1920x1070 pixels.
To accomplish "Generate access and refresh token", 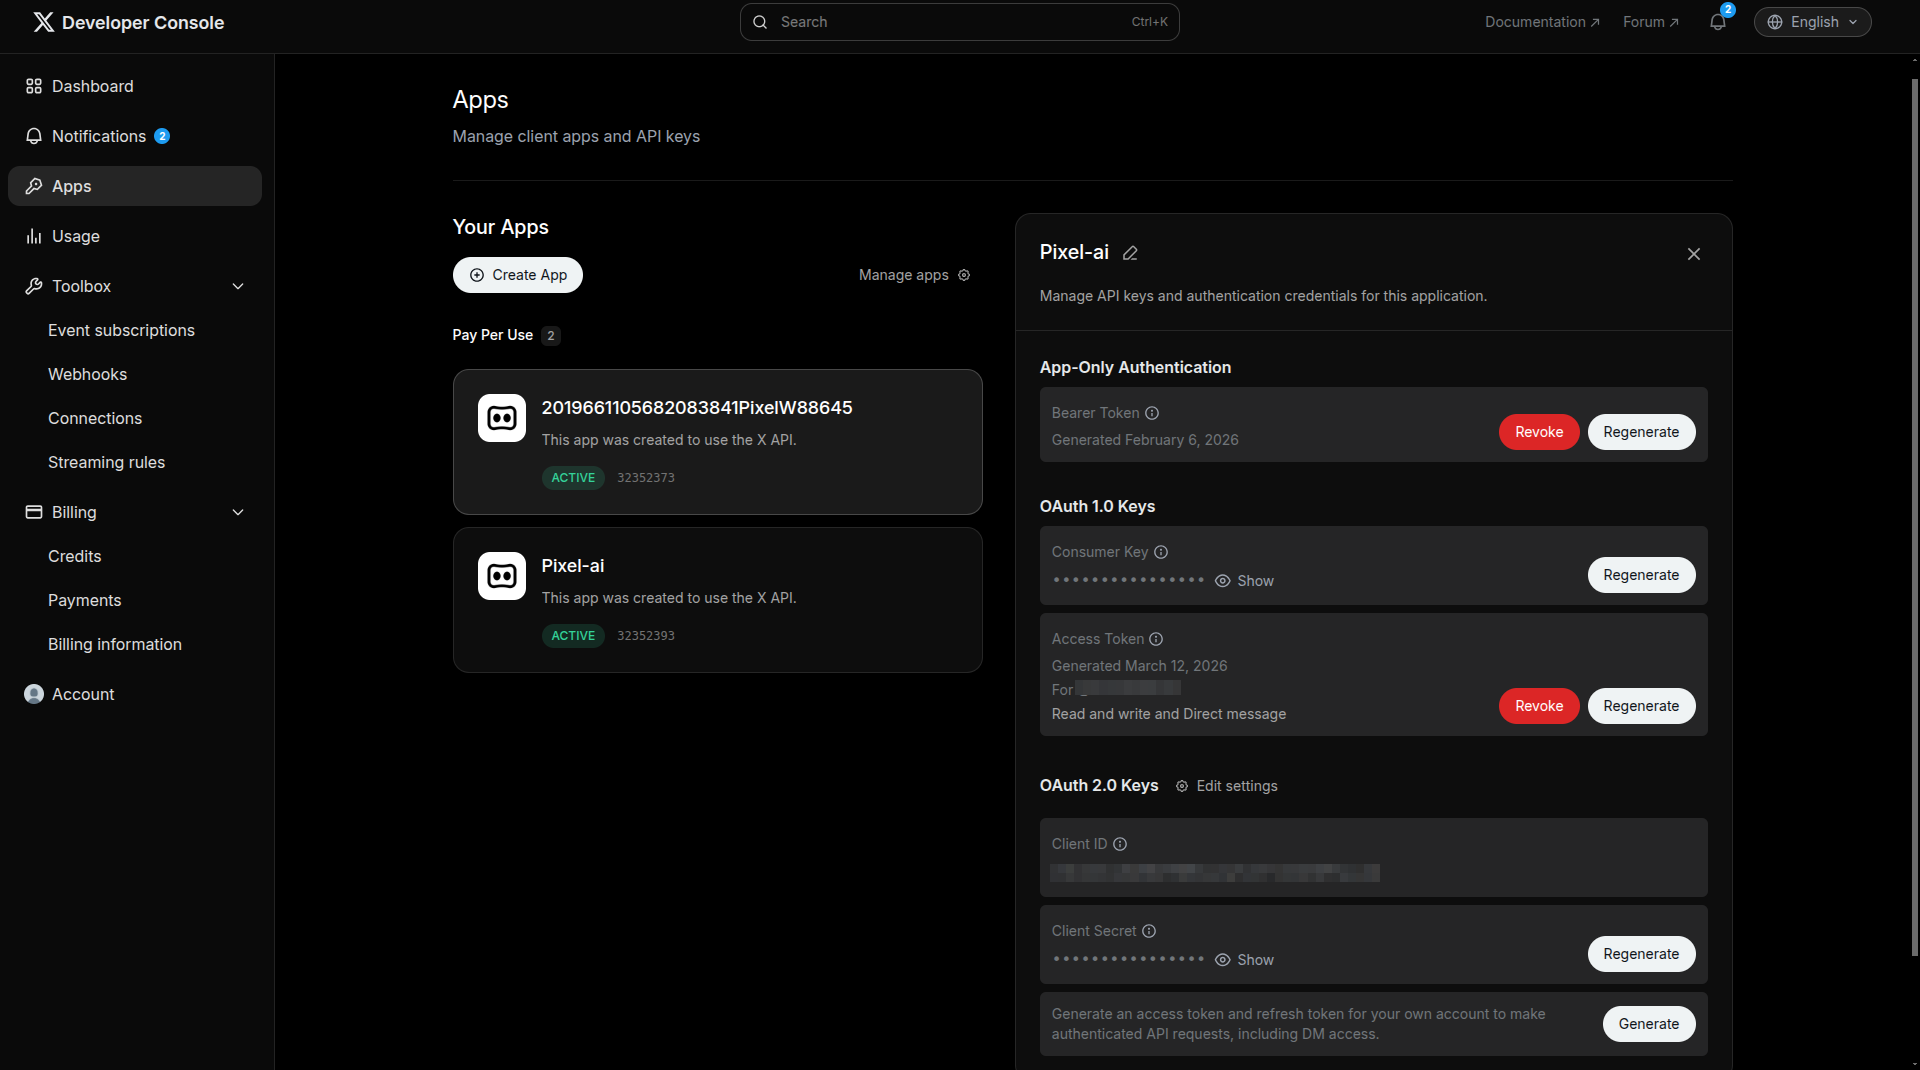I will pyautogui.click(x=1649, y=1024).
